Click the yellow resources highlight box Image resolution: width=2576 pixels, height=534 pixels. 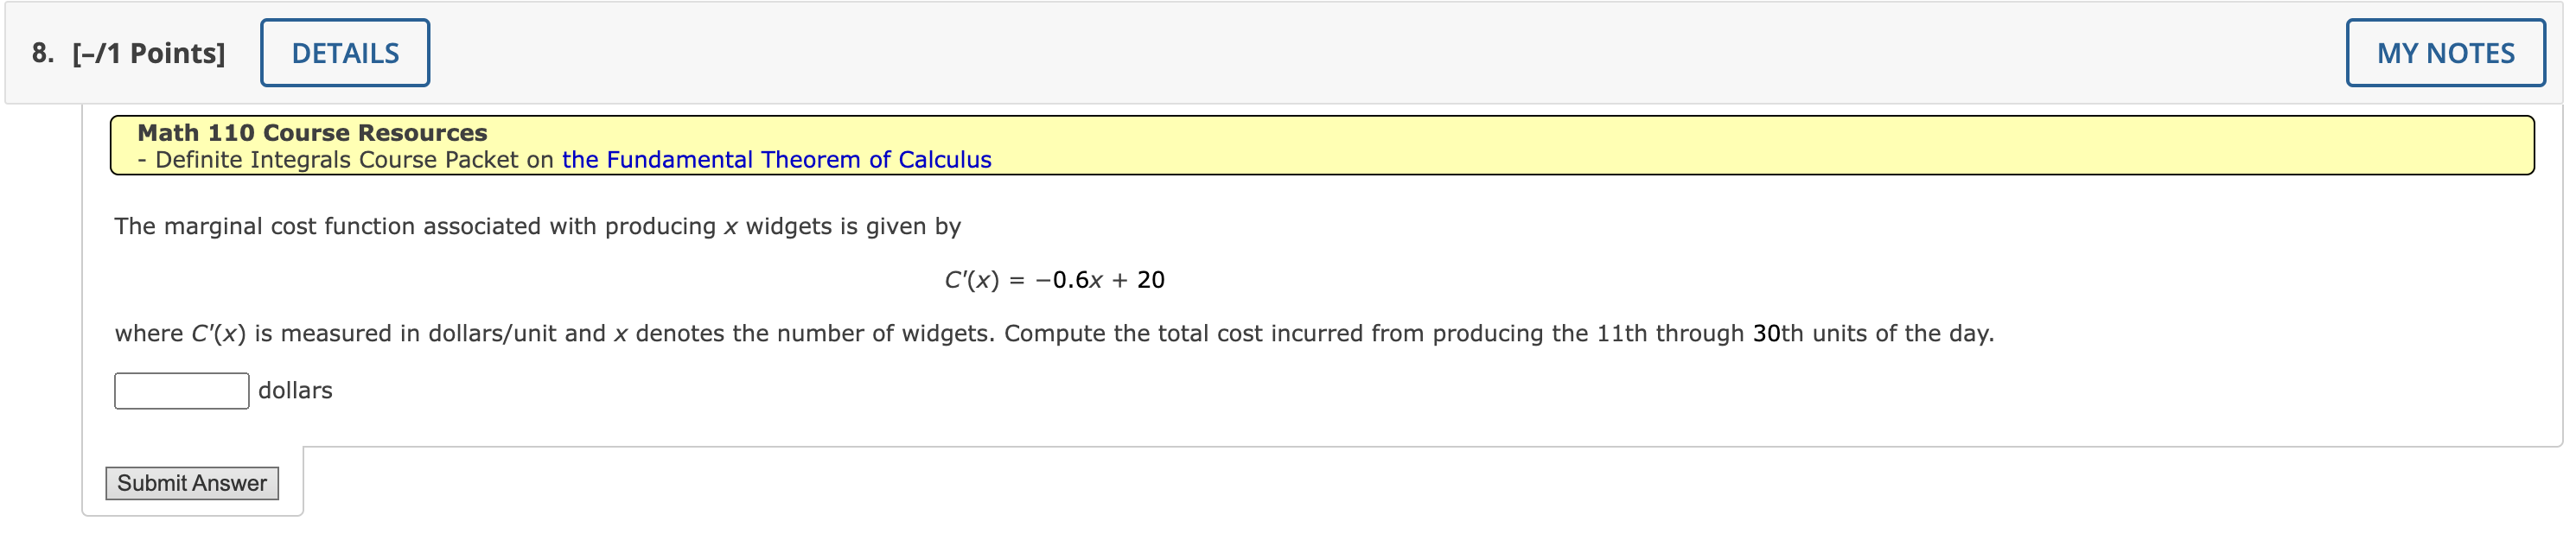[x=1300, y=145]
